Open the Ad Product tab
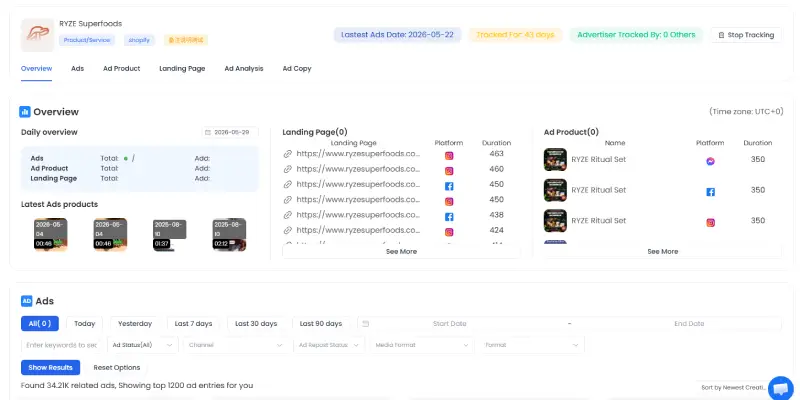Image resolution: width=800 pixels, height=400 pixels. [121, 68]
